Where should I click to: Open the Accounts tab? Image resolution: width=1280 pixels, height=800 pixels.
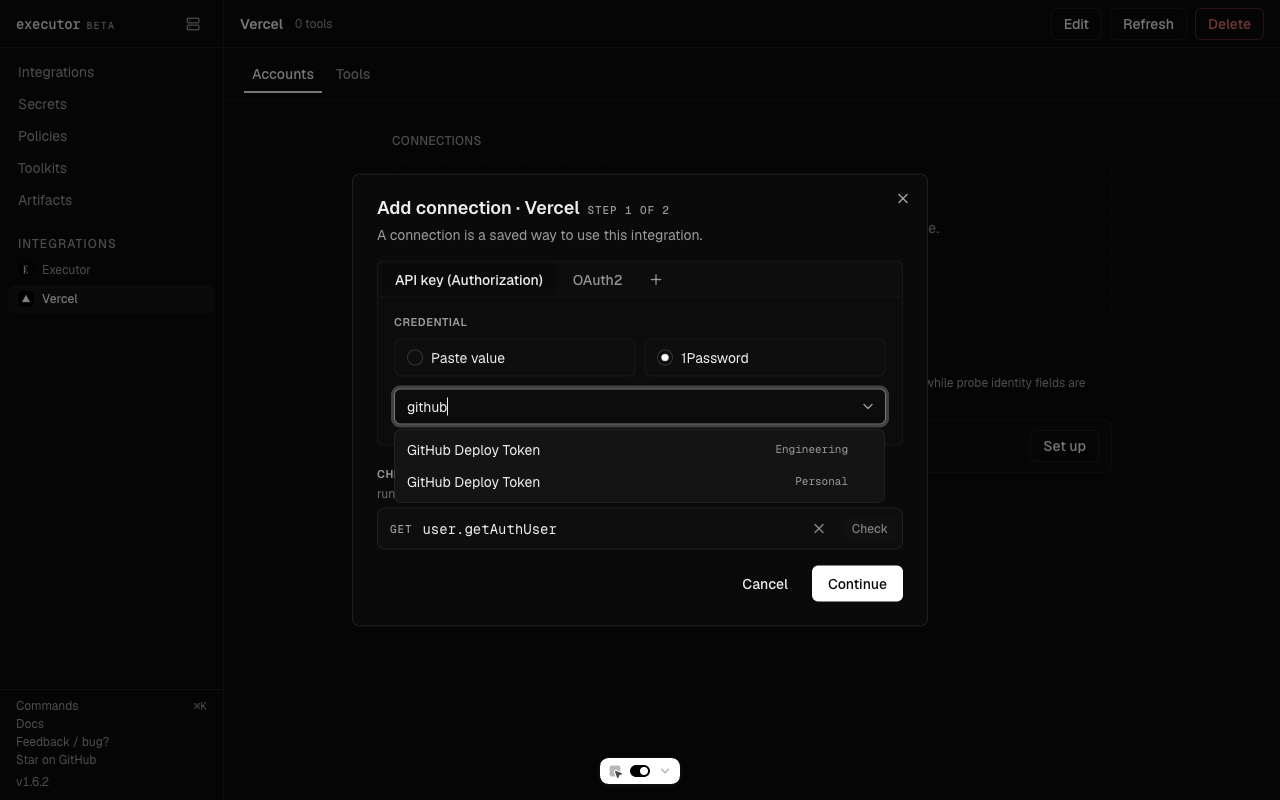283,74
